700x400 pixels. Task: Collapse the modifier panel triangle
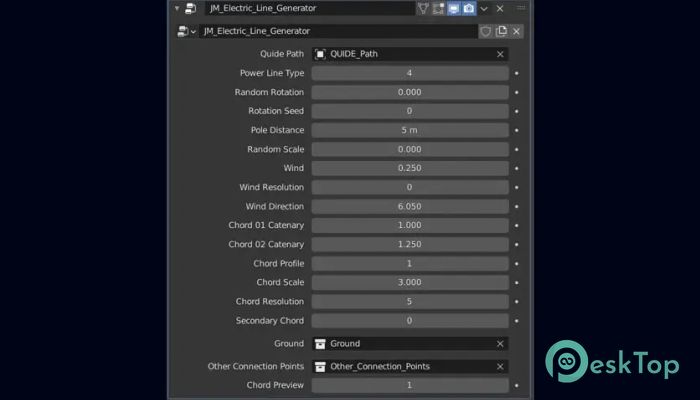[x=177, y=8]
